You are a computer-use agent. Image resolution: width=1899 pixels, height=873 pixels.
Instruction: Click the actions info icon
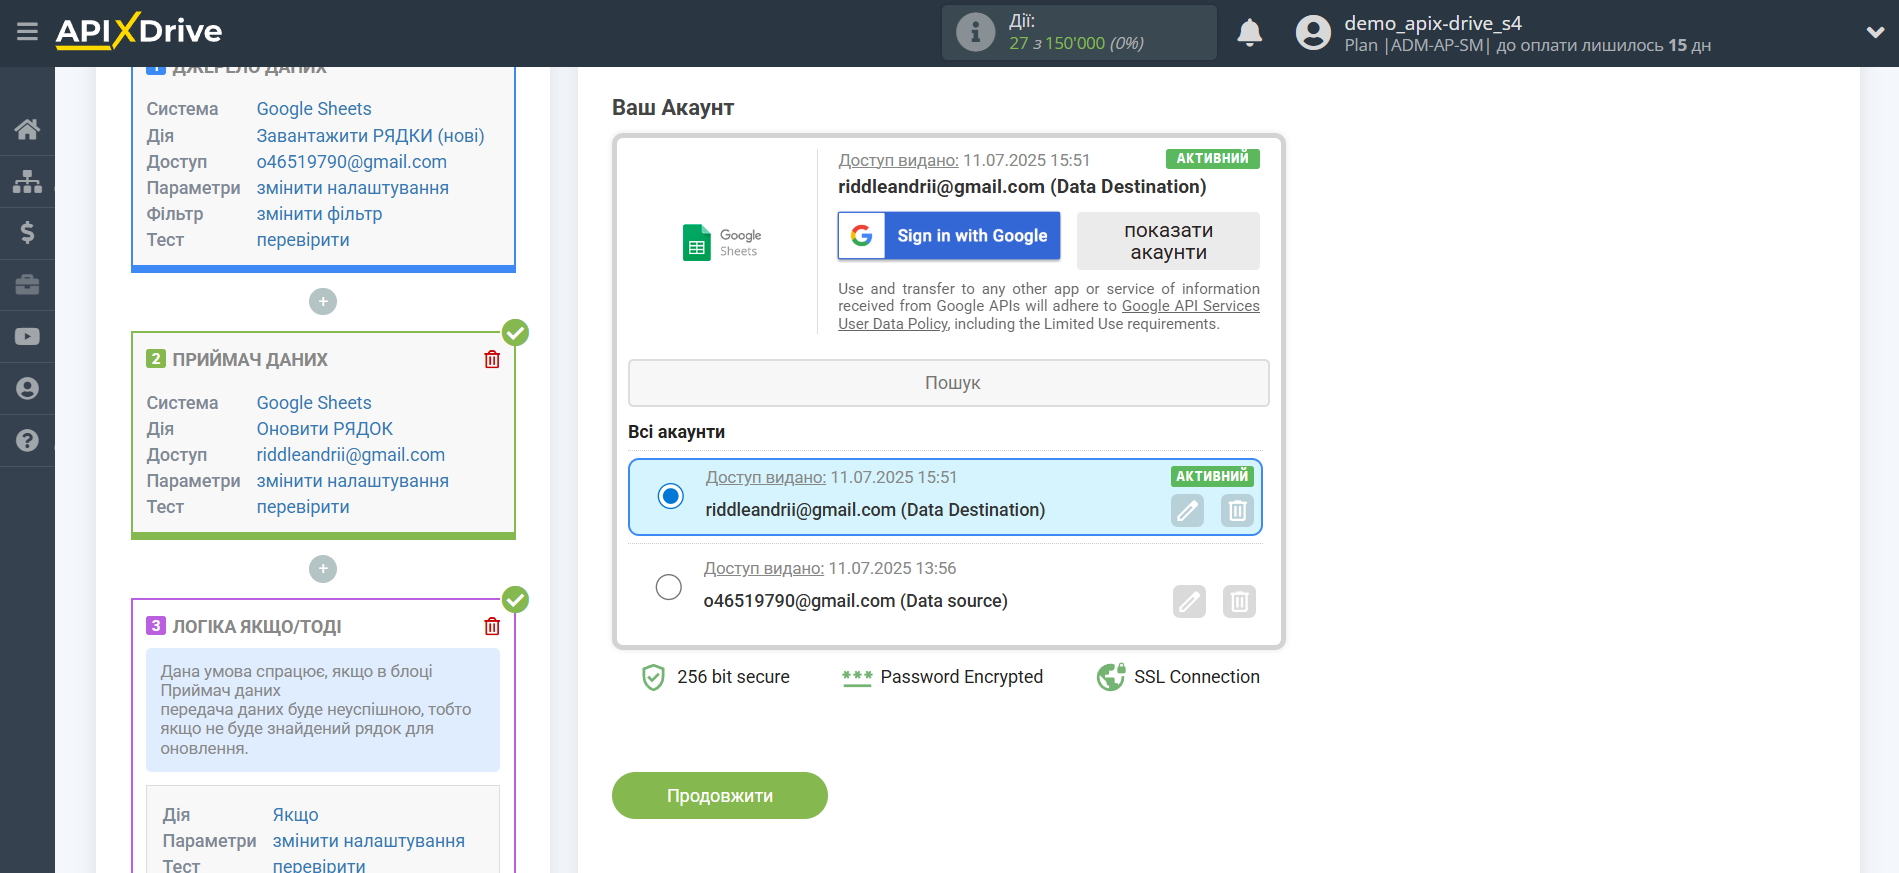coord(975,32)
